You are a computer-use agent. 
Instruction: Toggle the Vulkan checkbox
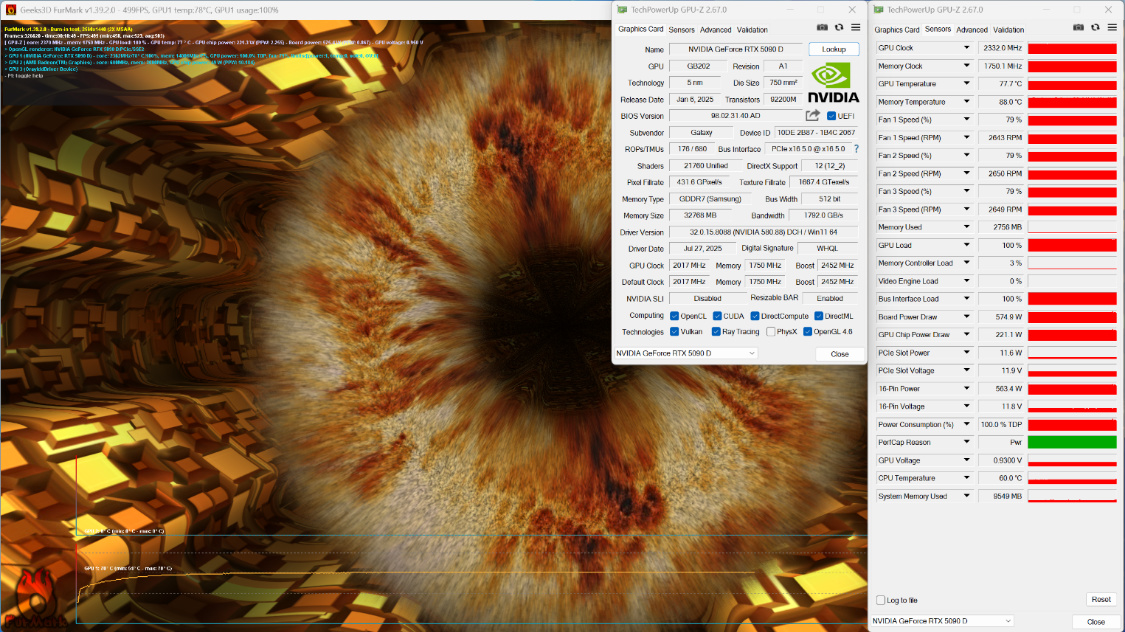click(674, 332)
